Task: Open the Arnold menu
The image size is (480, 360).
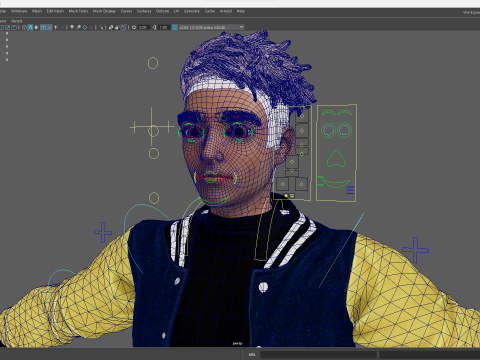Action: (x=226, y=11)
